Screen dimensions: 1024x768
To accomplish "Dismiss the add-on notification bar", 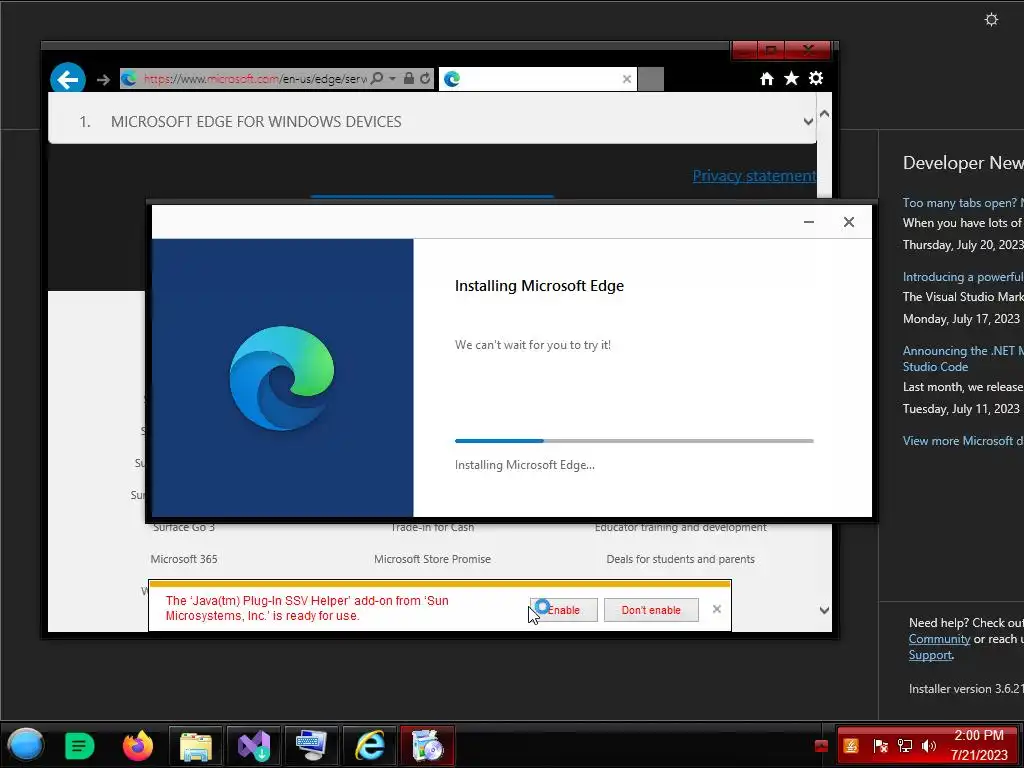I will pos(716,609).
